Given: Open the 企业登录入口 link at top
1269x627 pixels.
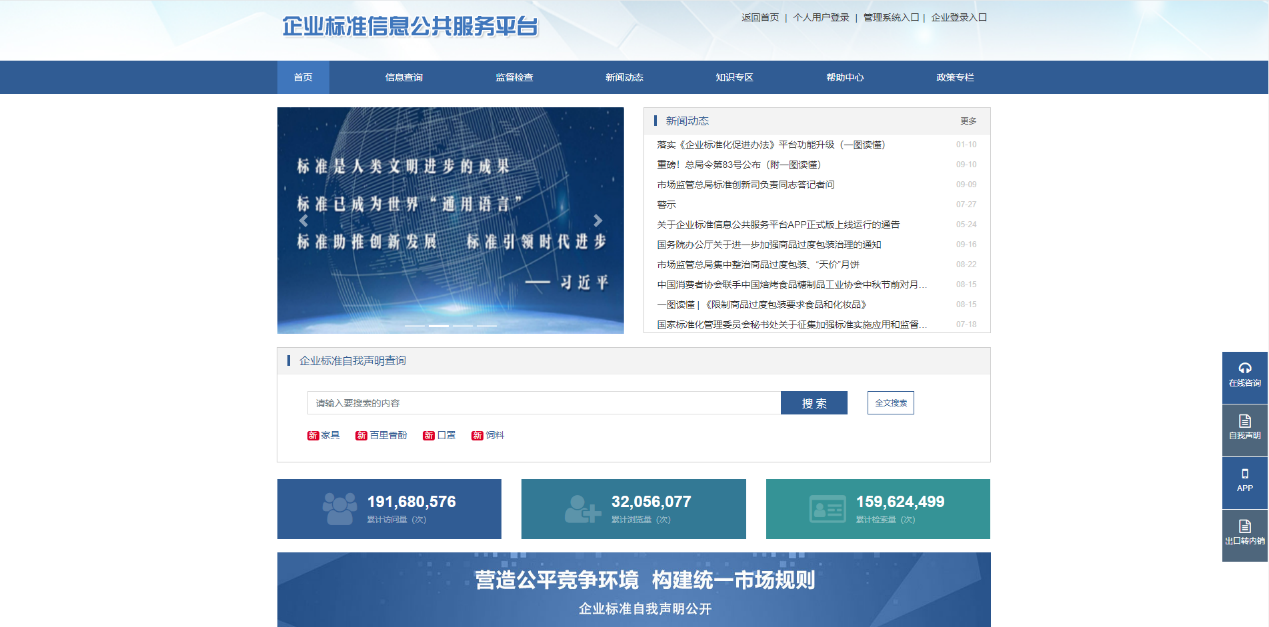Looking at the screenshot, I should pos(958,17).
